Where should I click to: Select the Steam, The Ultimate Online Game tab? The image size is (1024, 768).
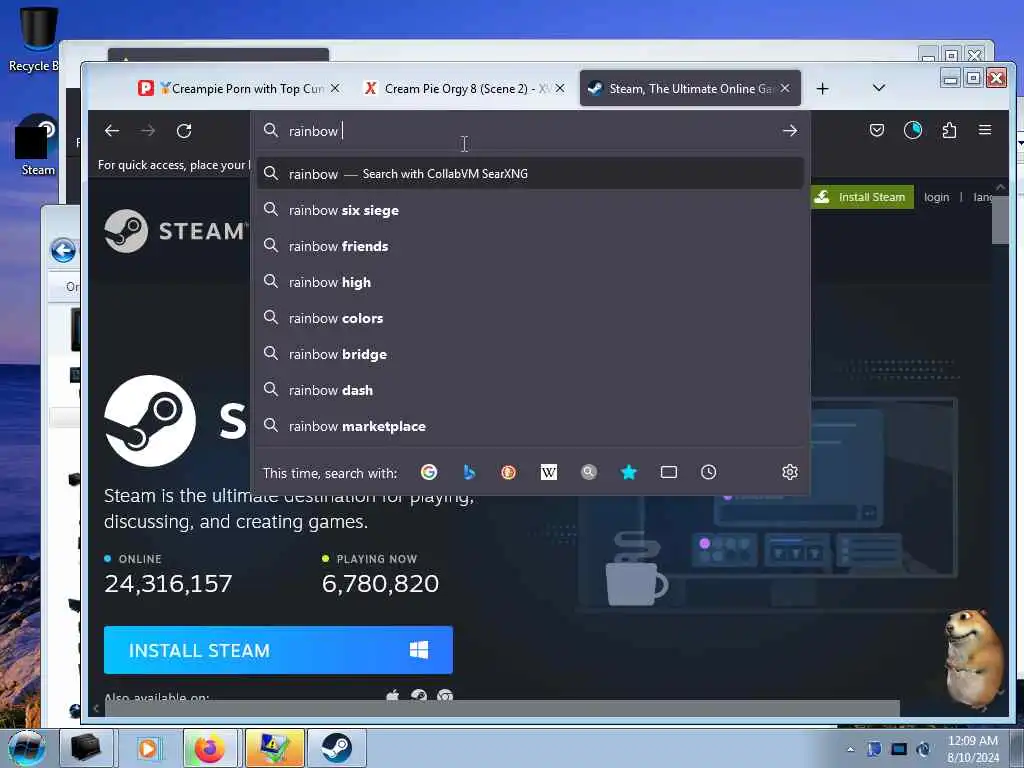coord(690,88)
